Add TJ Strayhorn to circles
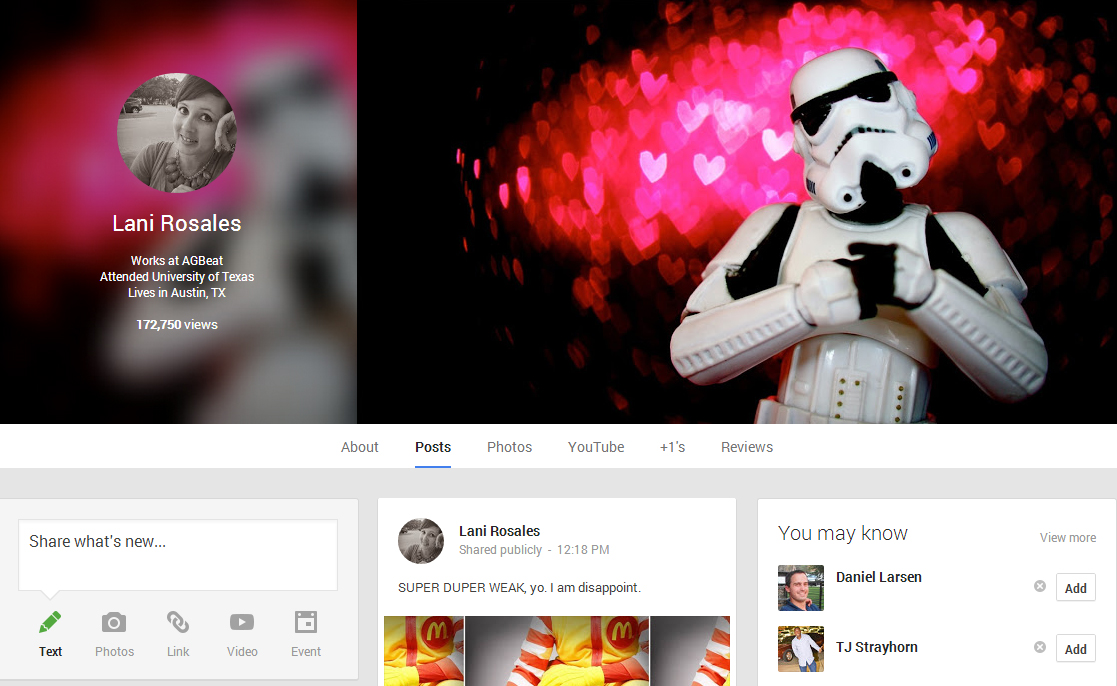The height and width of the screenshot is (686, 1117). 1075,649
